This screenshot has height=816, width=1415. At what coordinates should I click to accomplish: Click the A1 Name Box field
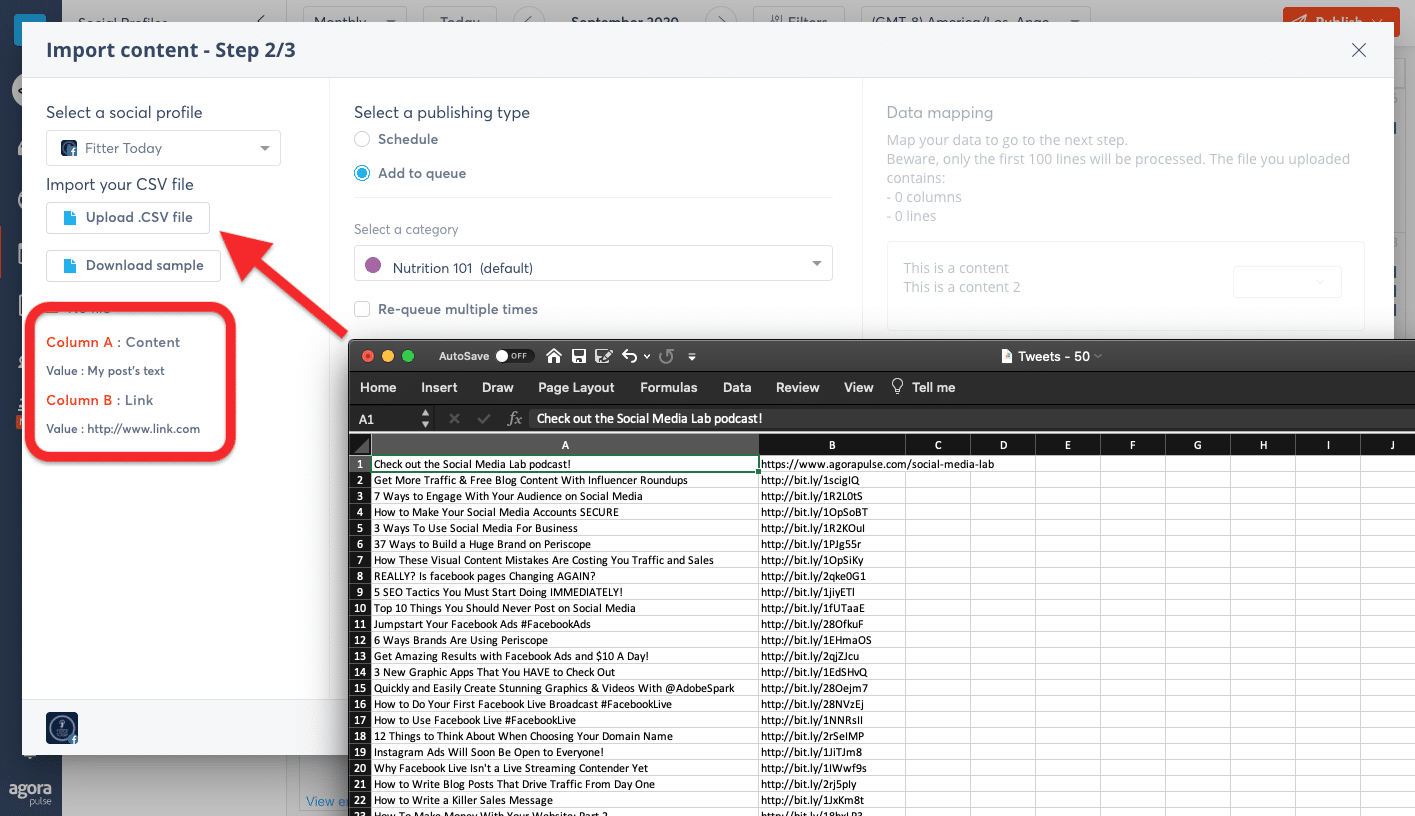[385, 419]
